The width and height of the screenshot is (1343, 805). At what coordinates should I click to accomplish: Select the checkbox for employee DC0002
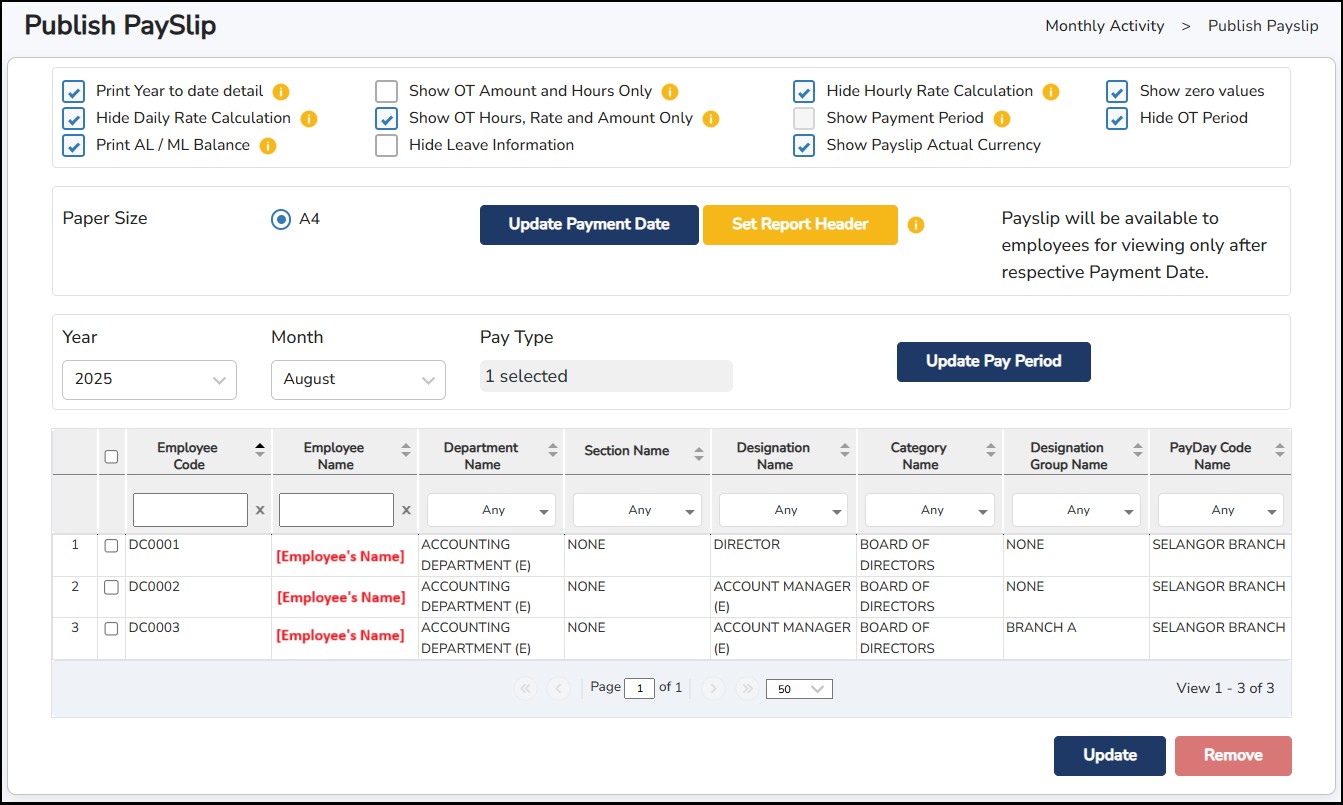(x=111, y=587)
